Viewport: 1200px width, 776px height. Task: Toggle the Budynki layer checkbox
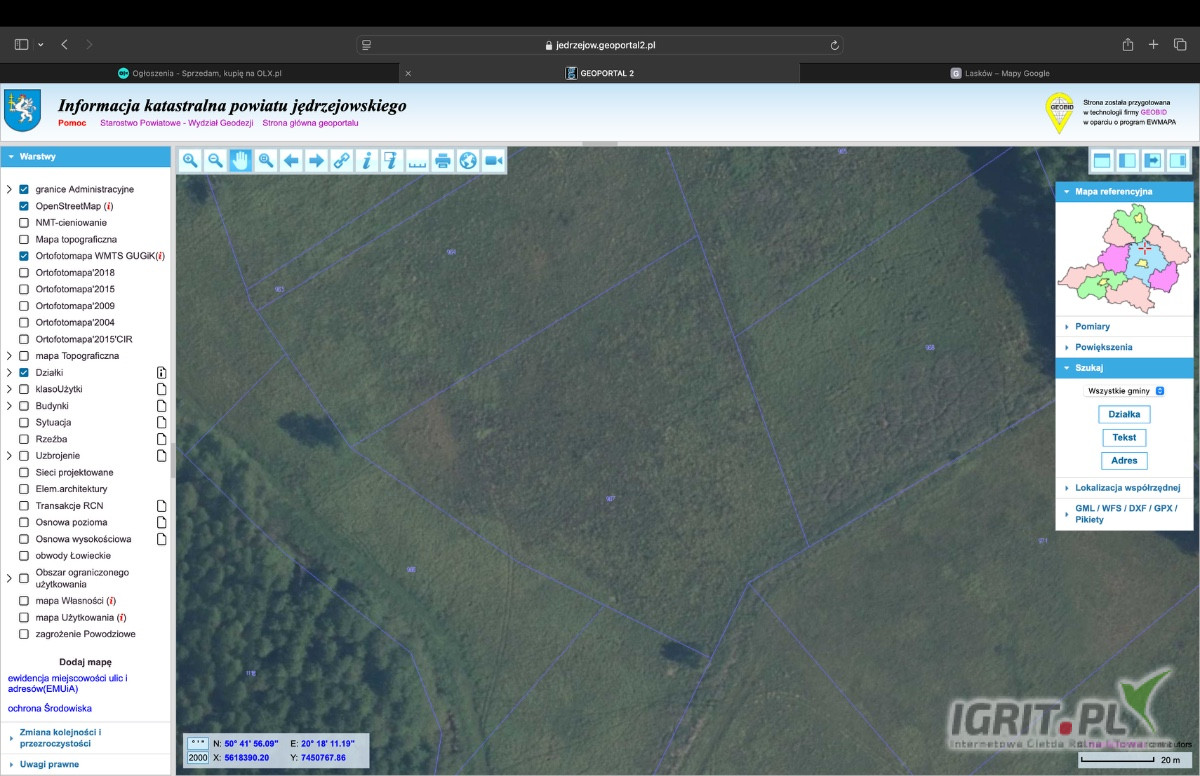tap(24, 406)
